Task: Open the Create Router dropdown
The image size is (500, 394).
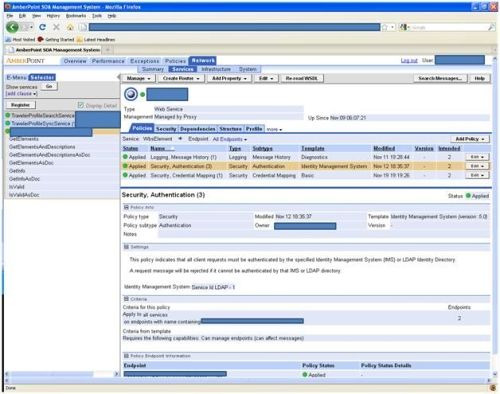Action: pyautogui.click(x=181, y=78)
